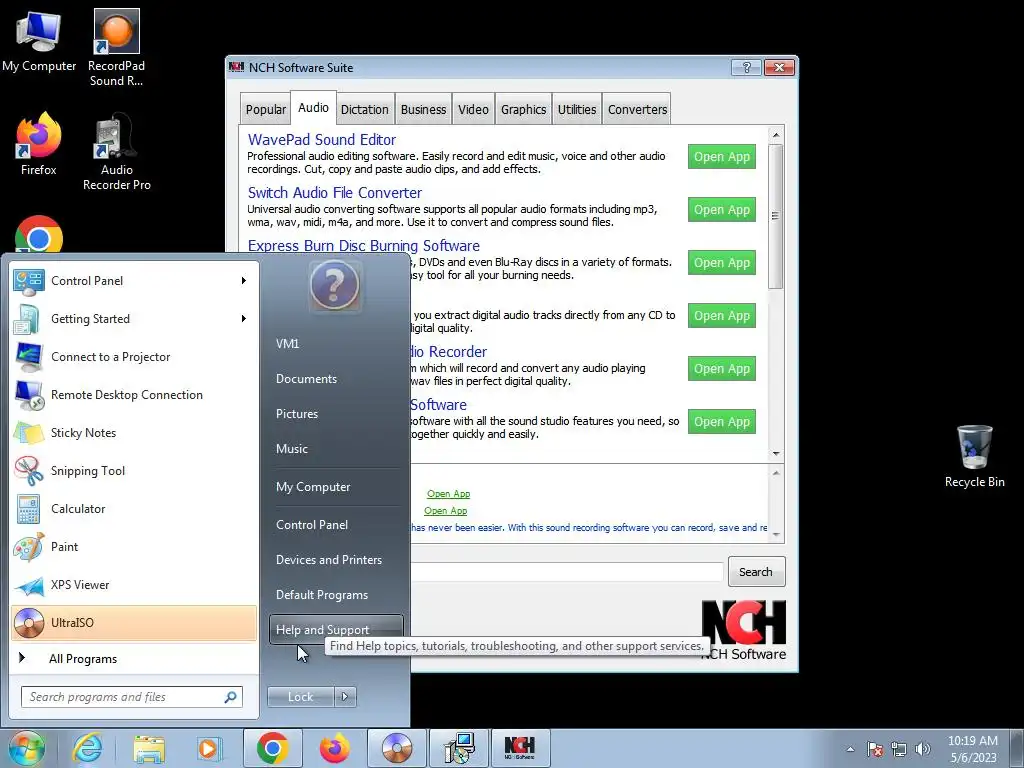Expand the Getting Started submenu arrow
Screen dimensions: 1024x768
point(244,319)
